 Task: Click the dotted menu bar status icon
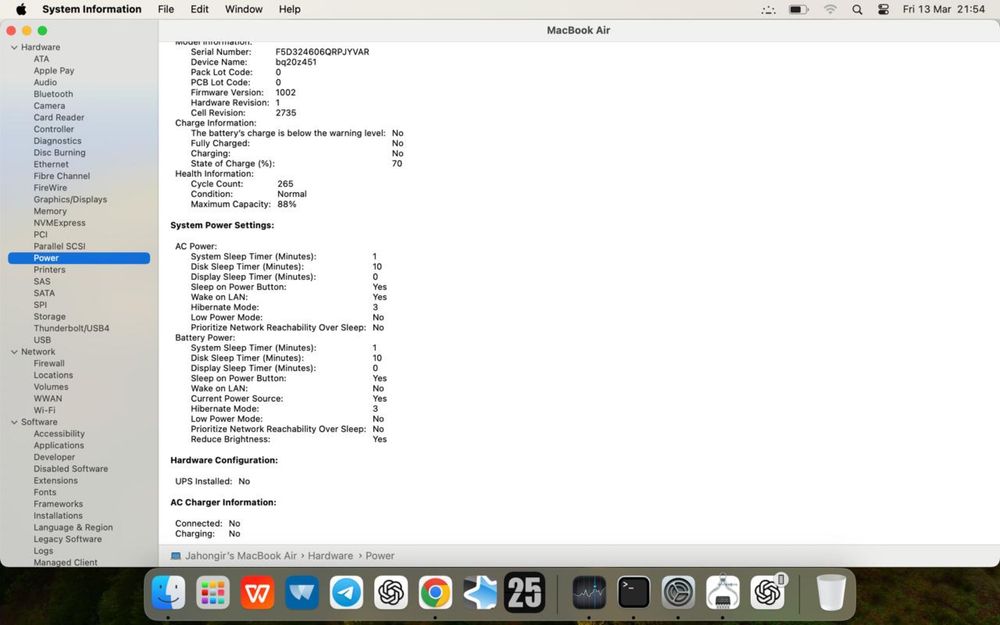pyautogui.click(x=768, y=10)
